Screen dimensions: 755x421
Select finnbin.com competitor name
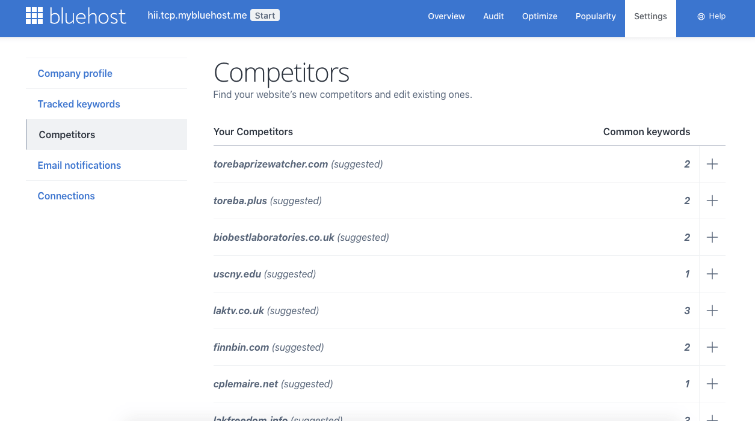tap(241, 347)
